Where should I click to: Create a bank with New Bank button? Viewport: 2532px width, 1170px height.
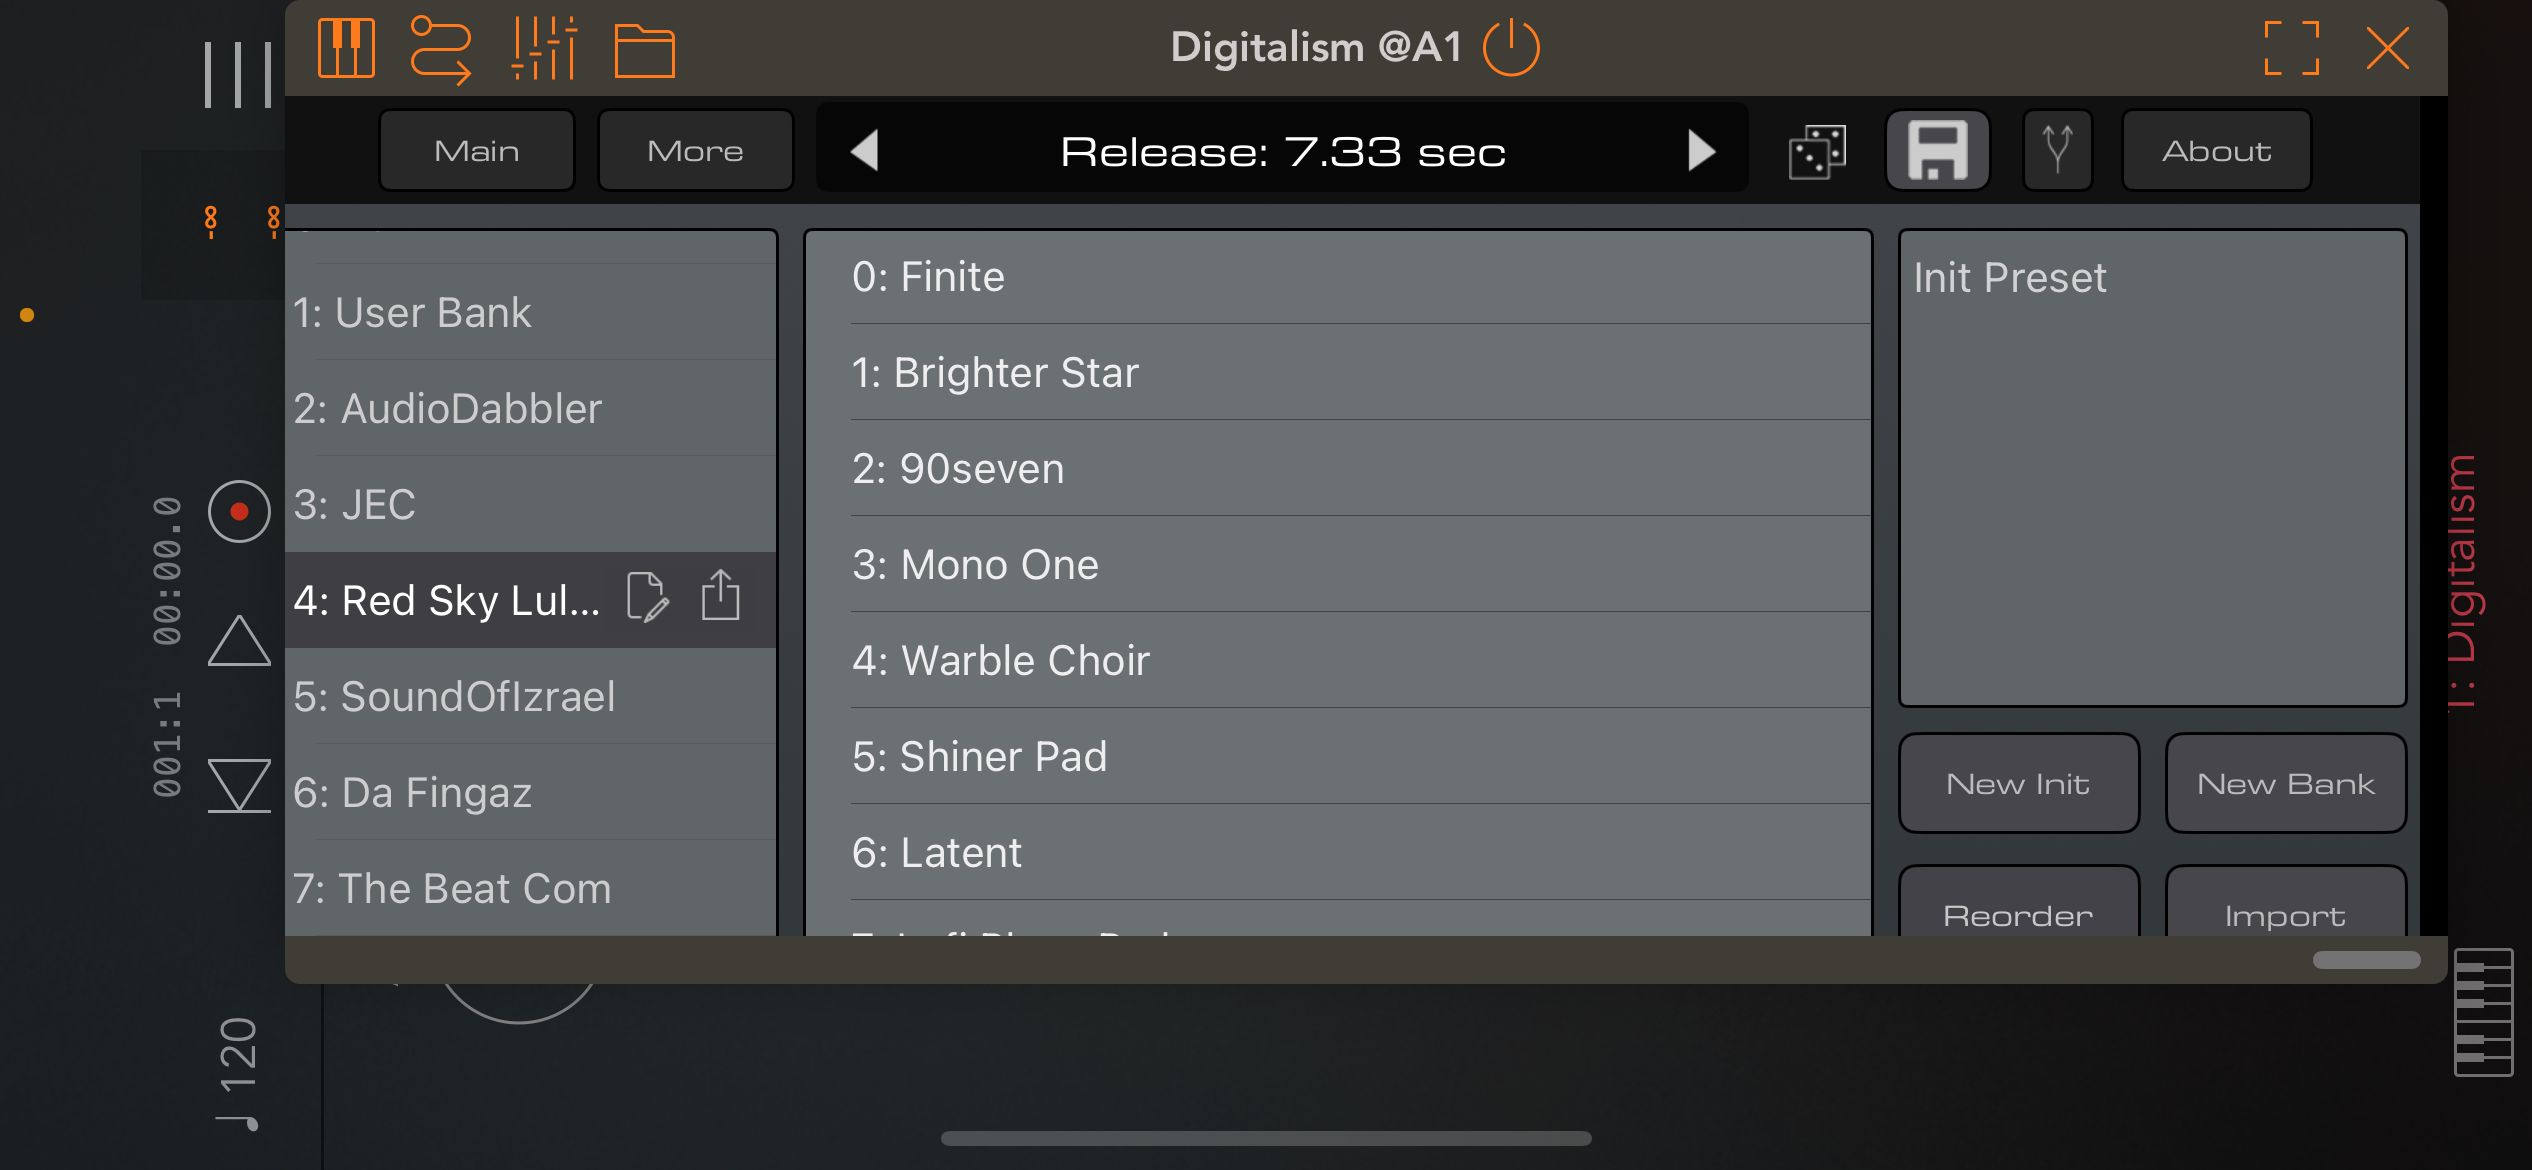(2286, 783)
